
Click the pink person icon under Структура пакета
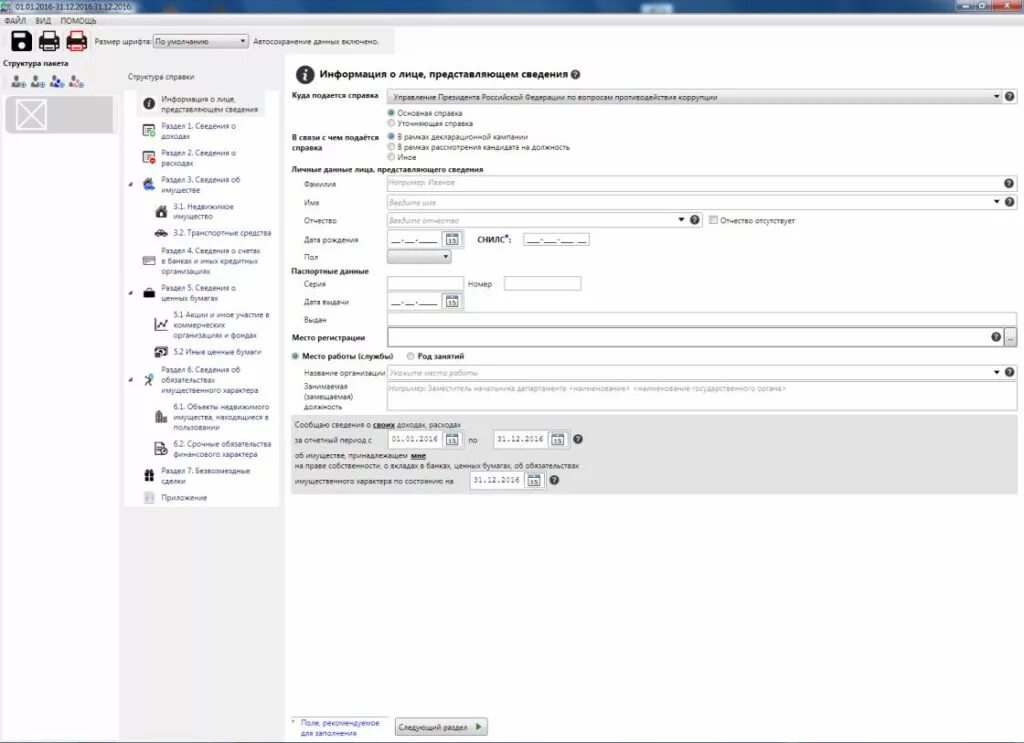coord(76,82)
